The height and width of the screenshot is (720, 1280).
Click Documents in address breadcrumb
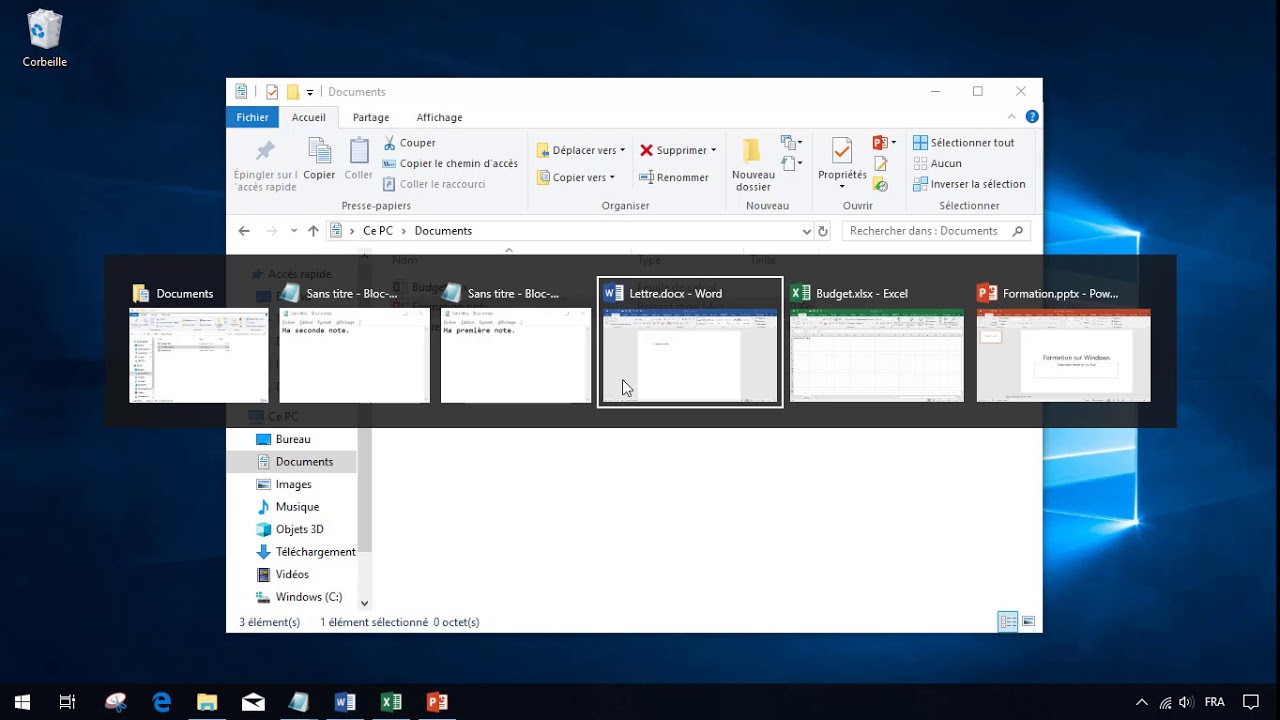click(x=443, y=231)
